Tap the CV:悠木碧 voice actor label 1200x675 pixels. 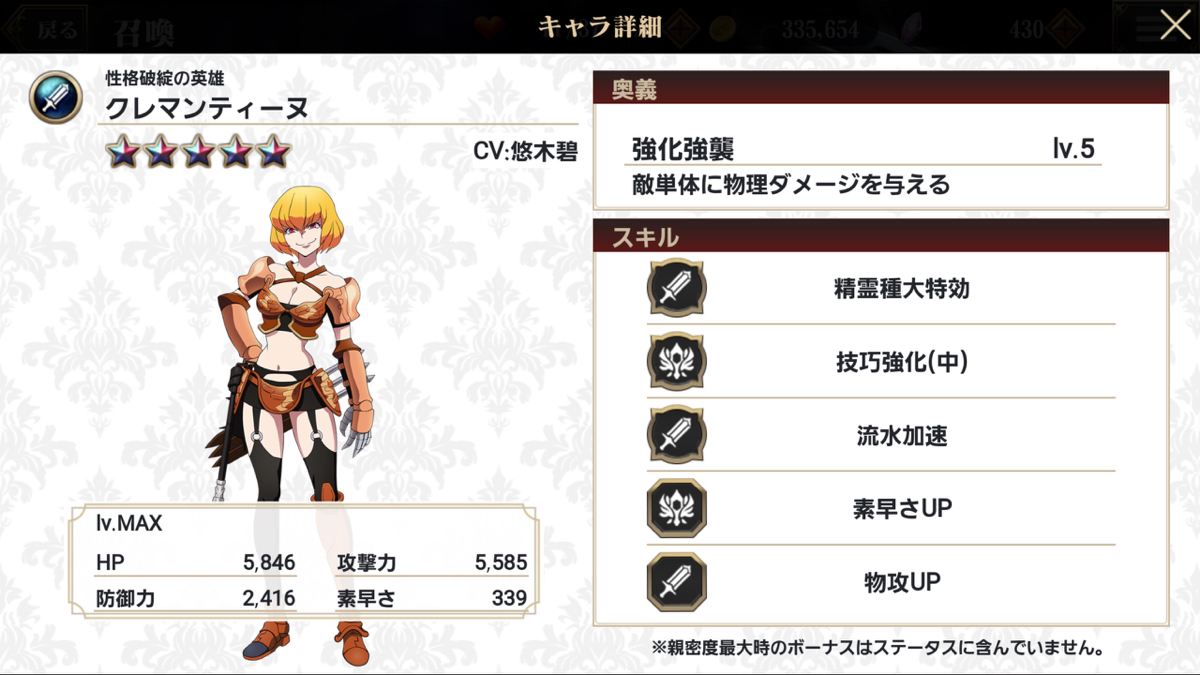(525, 151)
